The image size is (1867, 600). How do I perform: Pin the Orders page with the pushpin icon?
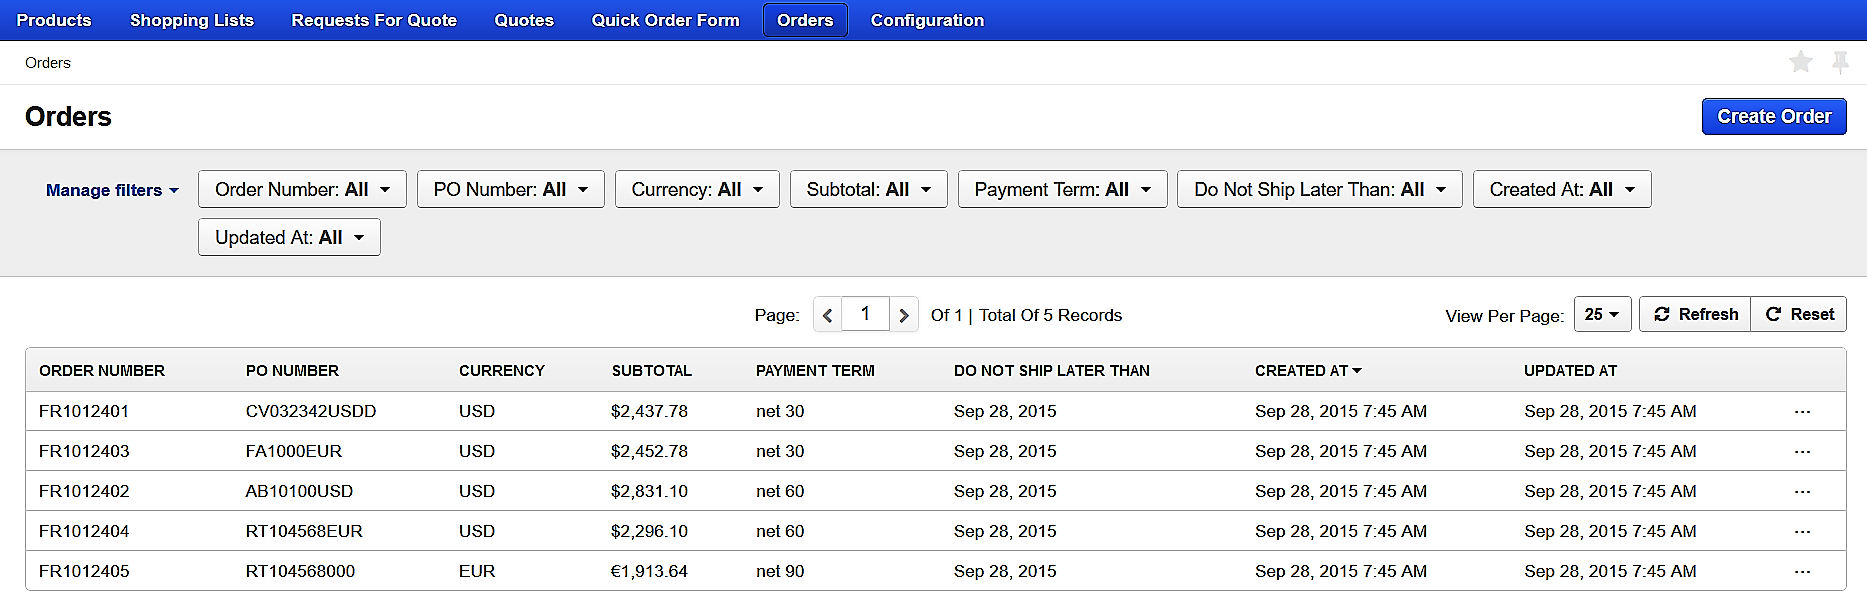(1840, 63)
